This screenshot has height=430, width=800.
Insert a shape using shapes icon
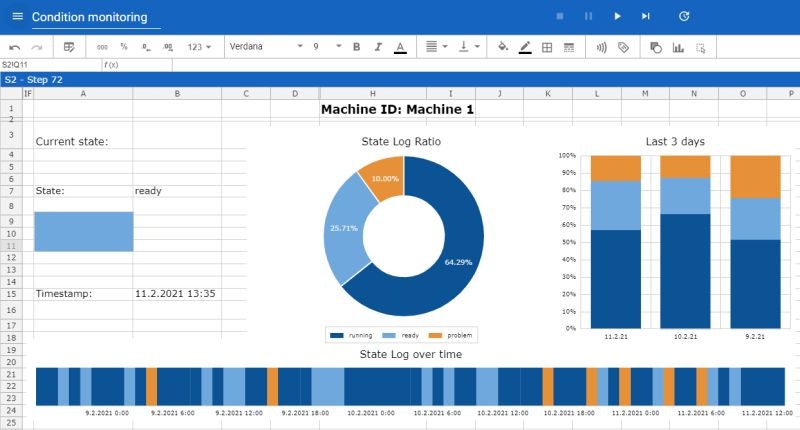(656, 47)
